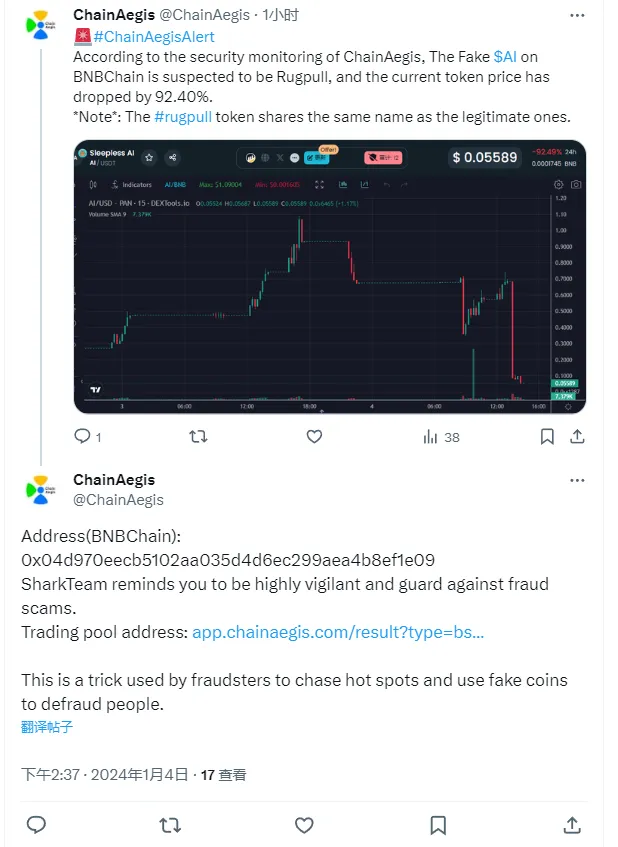Screen dimensions: 618x847
Task: Open more options on the alert tweet
Action: pyautogui.click(x=577, y=16)
